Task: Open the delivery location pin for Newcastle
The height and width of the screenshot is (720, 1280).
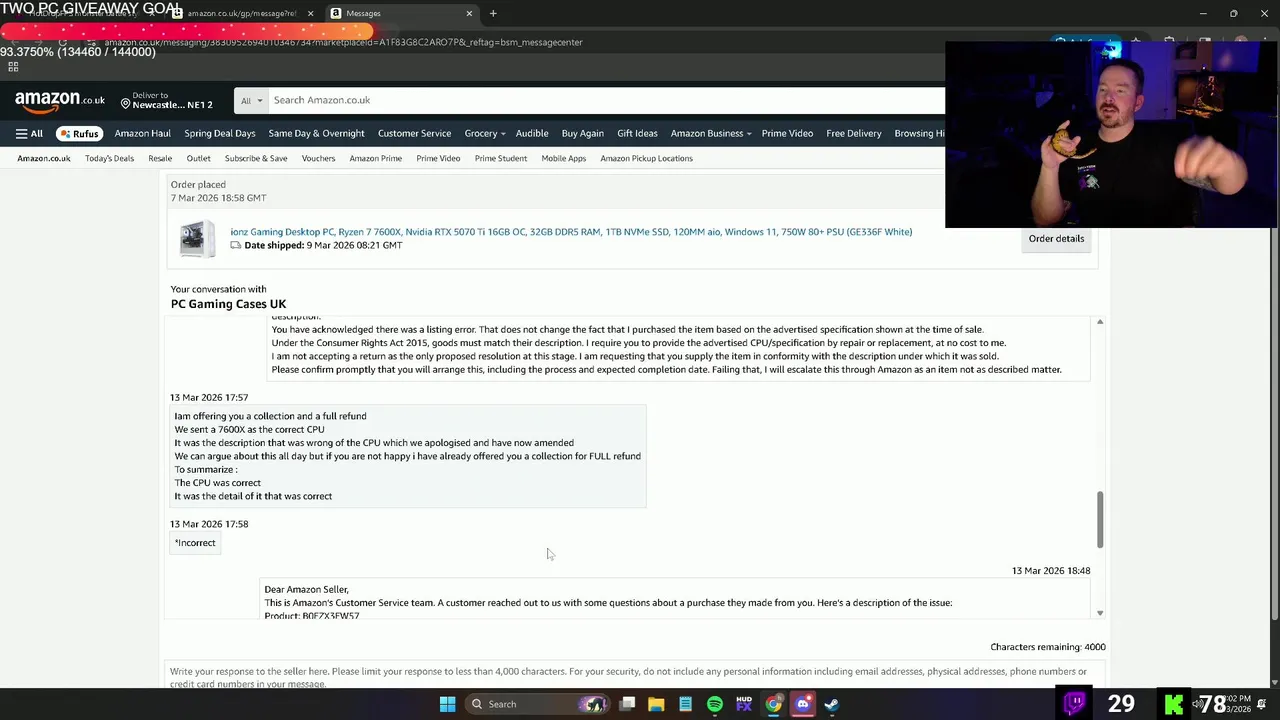Action: 166,100
